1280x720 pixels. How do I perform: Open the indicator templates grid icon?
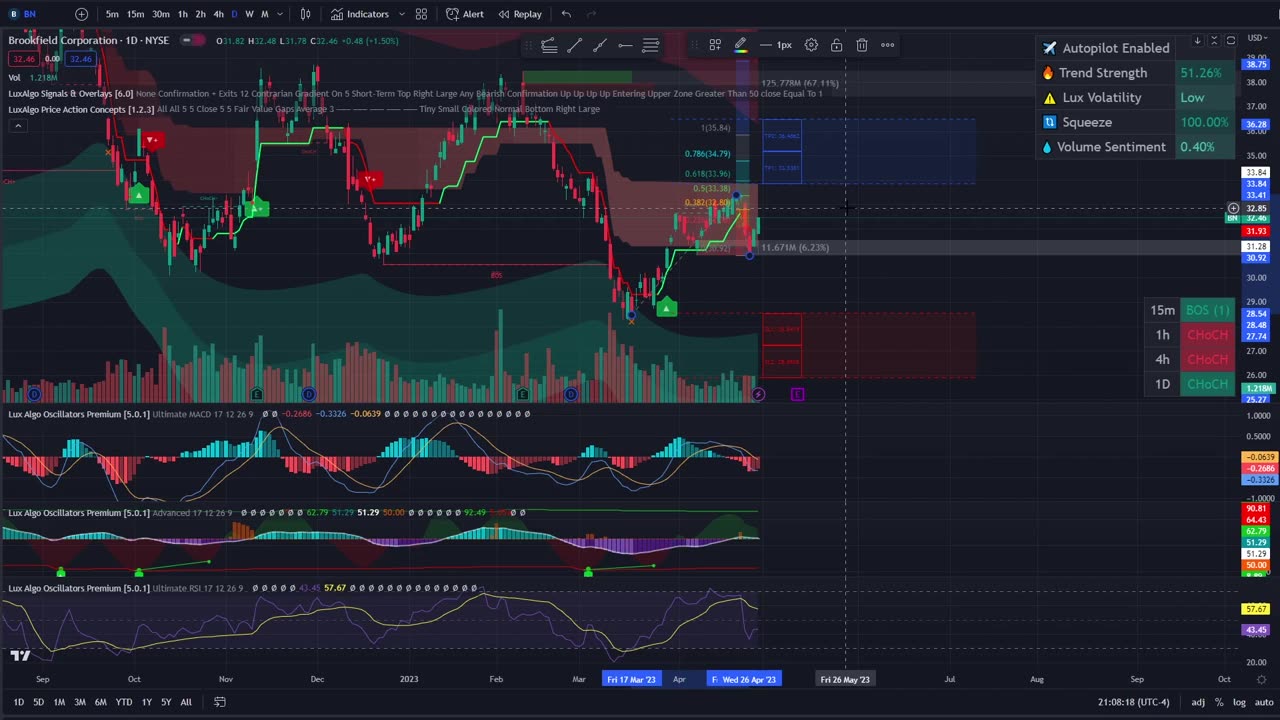coord(422,14)
